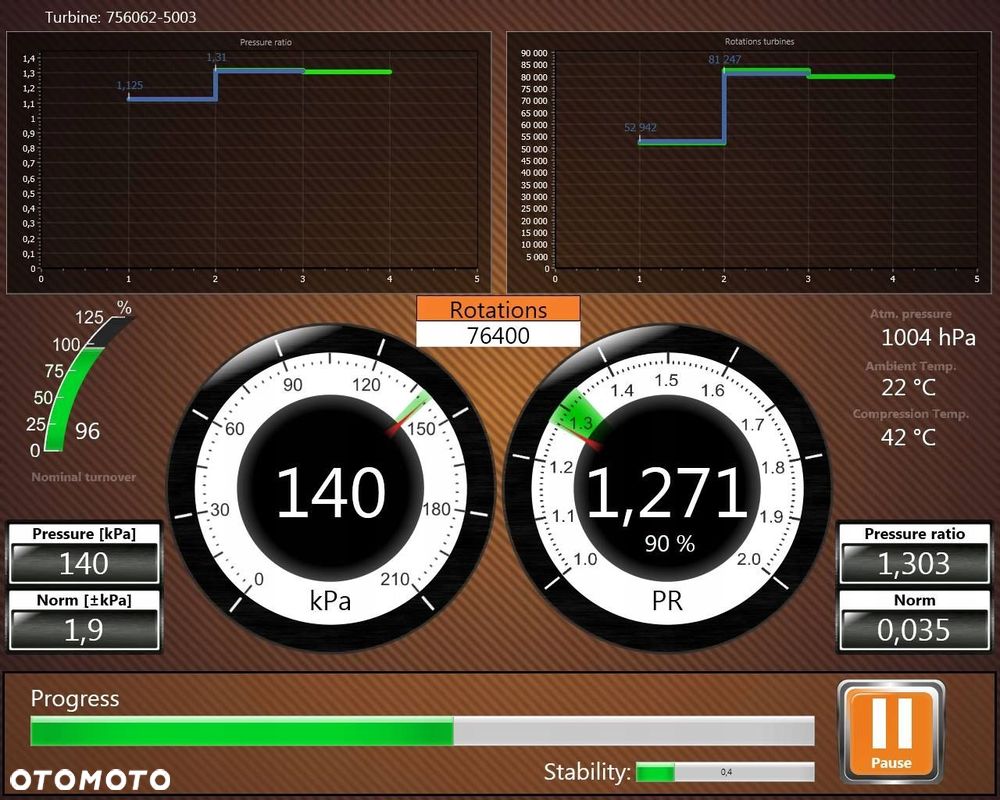Click the Compression Temp. 42 °C reading
The width and height of the screenshot is (1000, 800).
908,437
